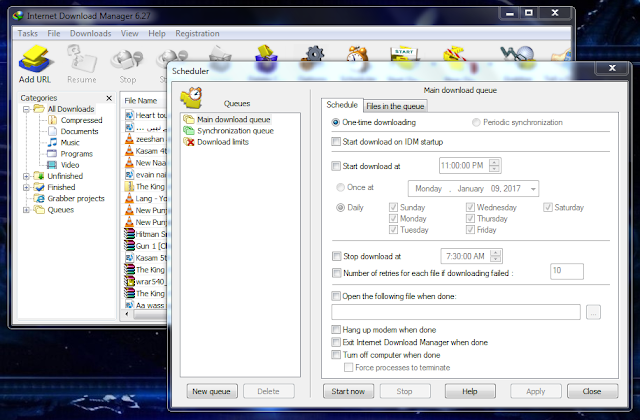Increase the Start download at time spinner
Screen dimensions: 640x420
pos(494,162)
